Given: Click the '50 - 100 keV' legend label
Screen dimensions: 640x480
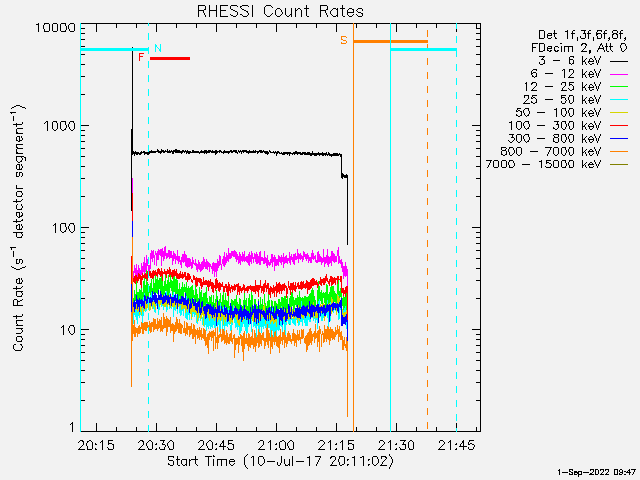Looking at the screenshot, I should point(559,113).
